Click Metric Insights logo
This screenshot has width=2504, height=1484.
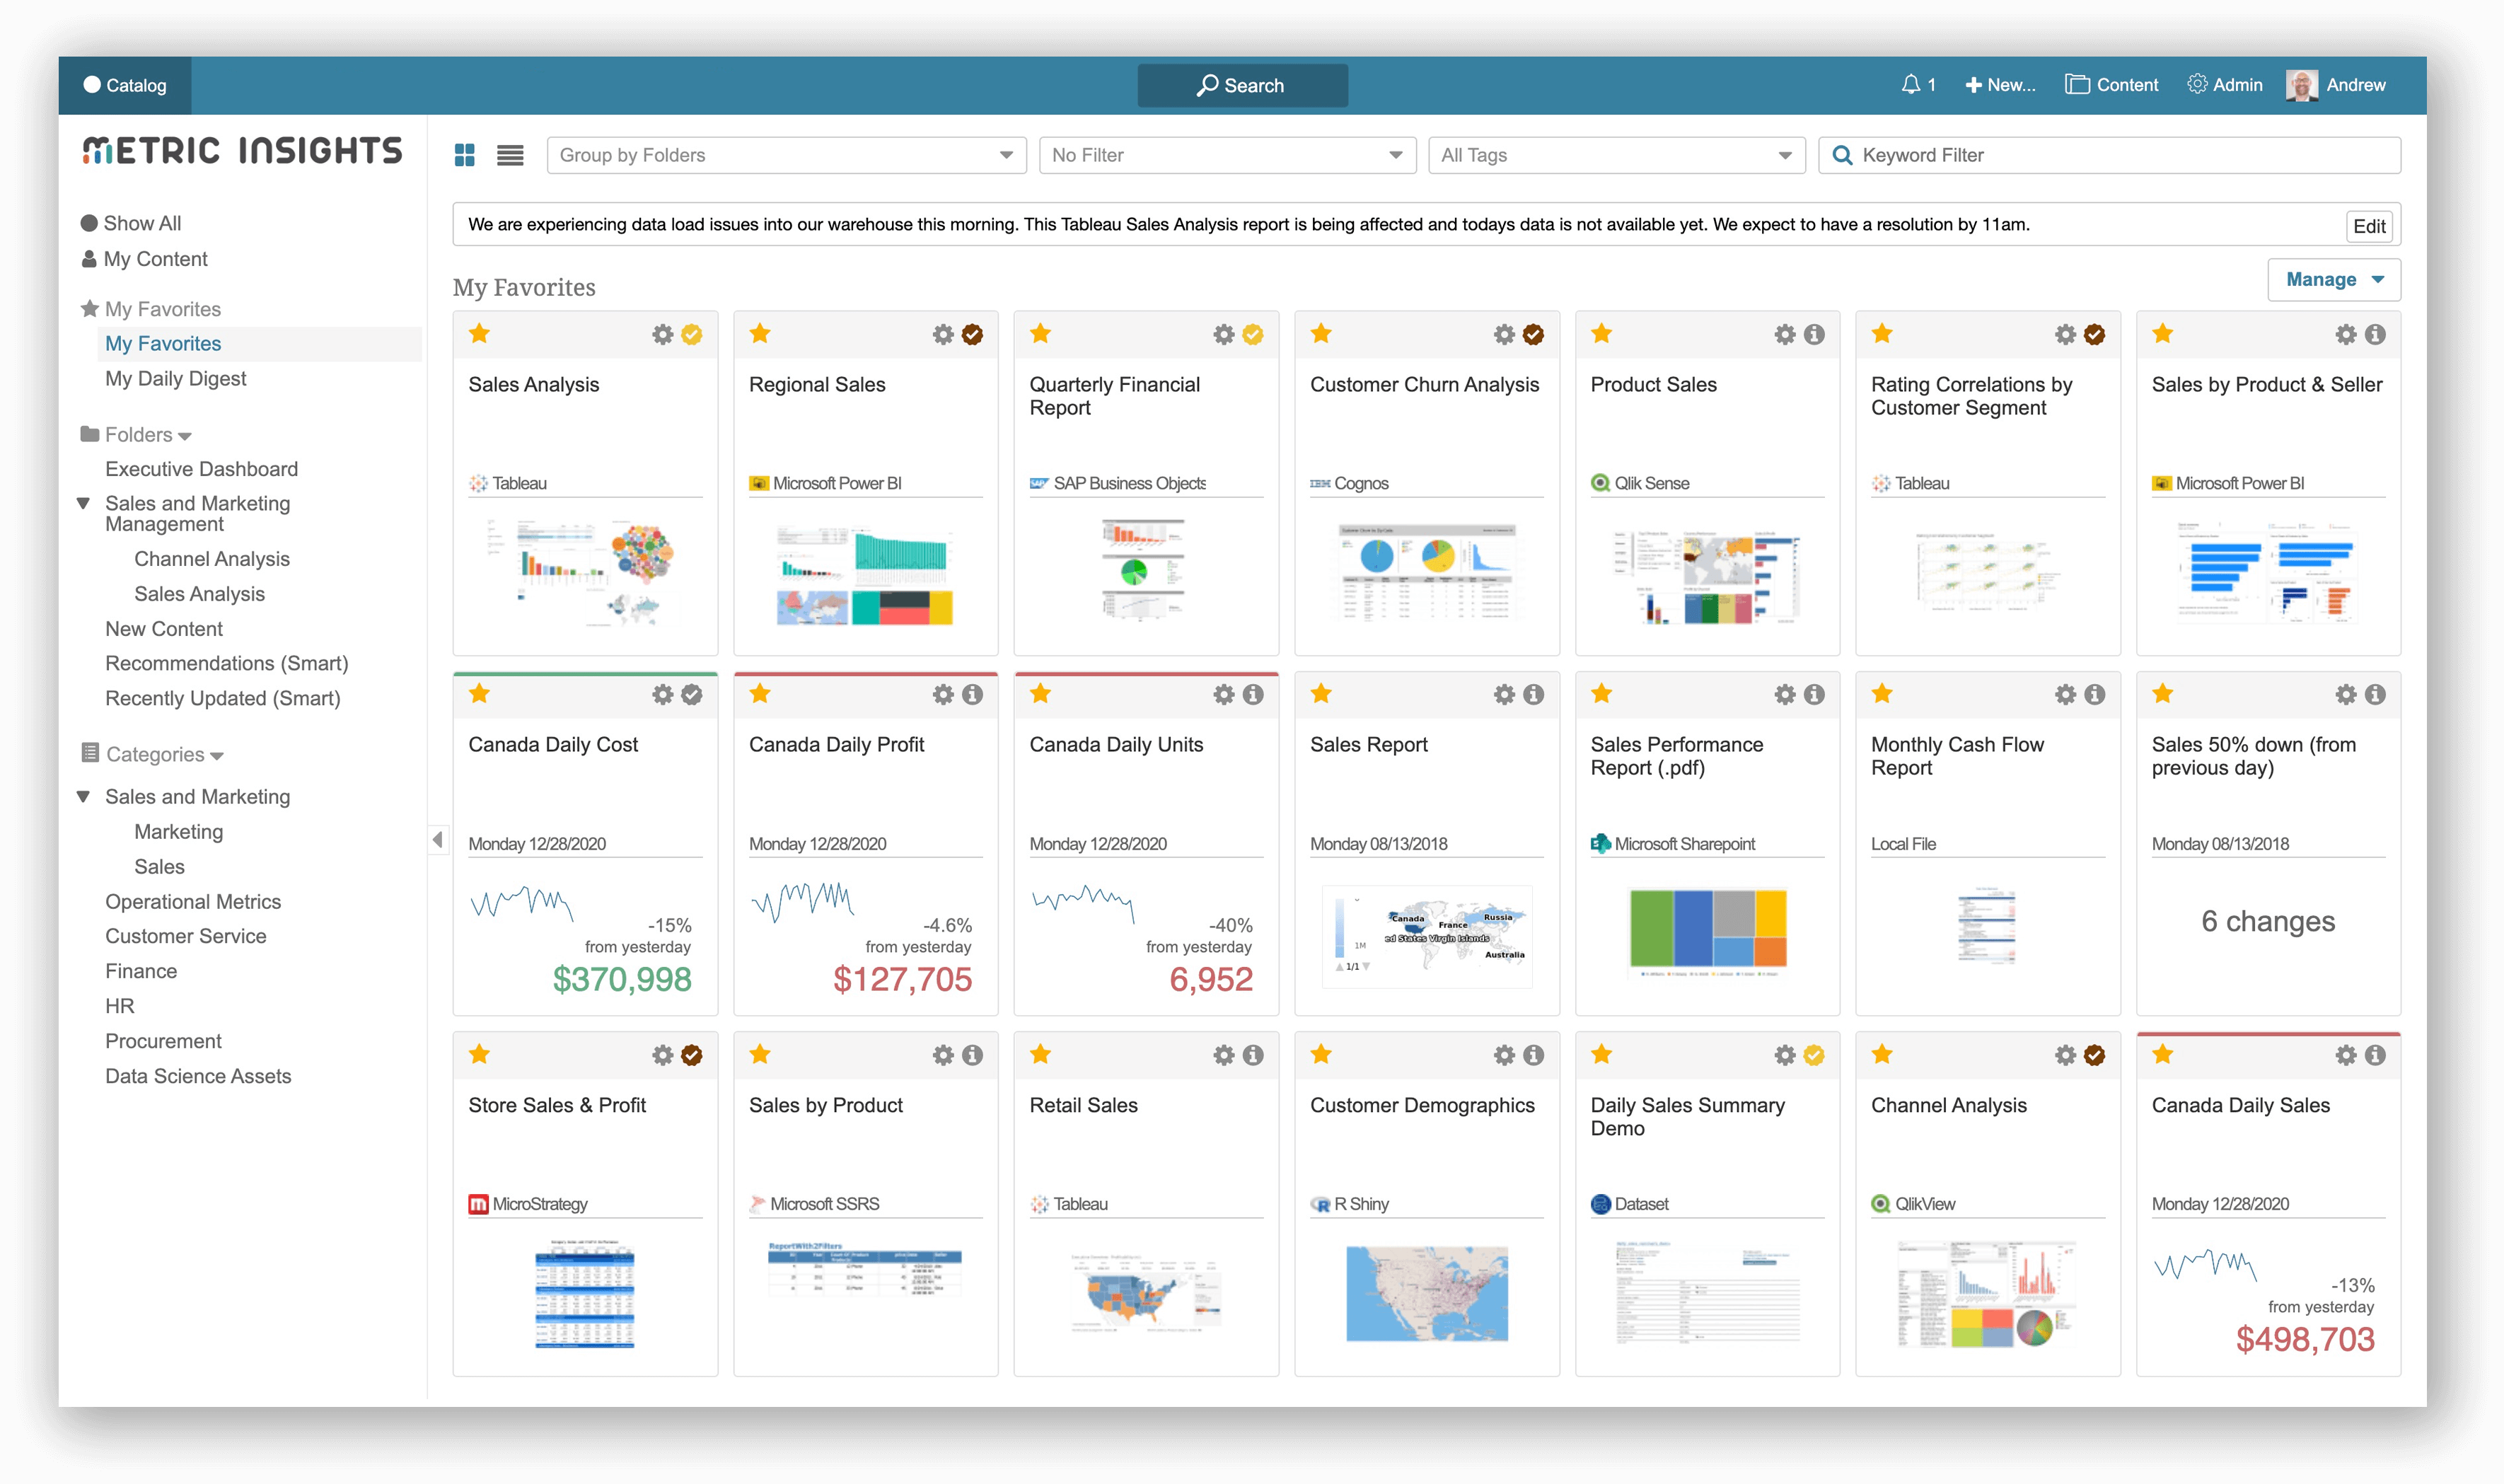coord(243,150)
